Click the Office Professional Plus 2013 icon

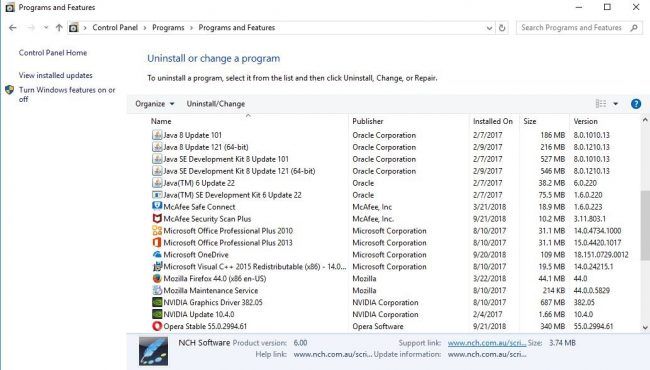(157, 242)
